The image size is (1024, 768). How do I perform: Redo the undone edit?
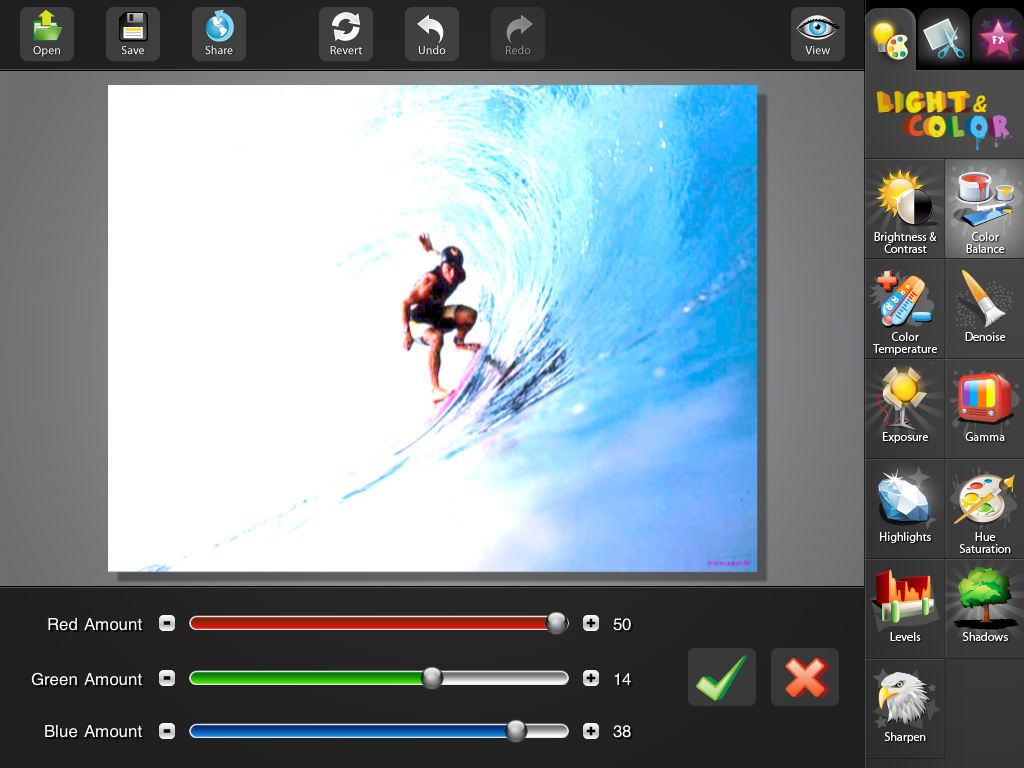tap(518, 34)
